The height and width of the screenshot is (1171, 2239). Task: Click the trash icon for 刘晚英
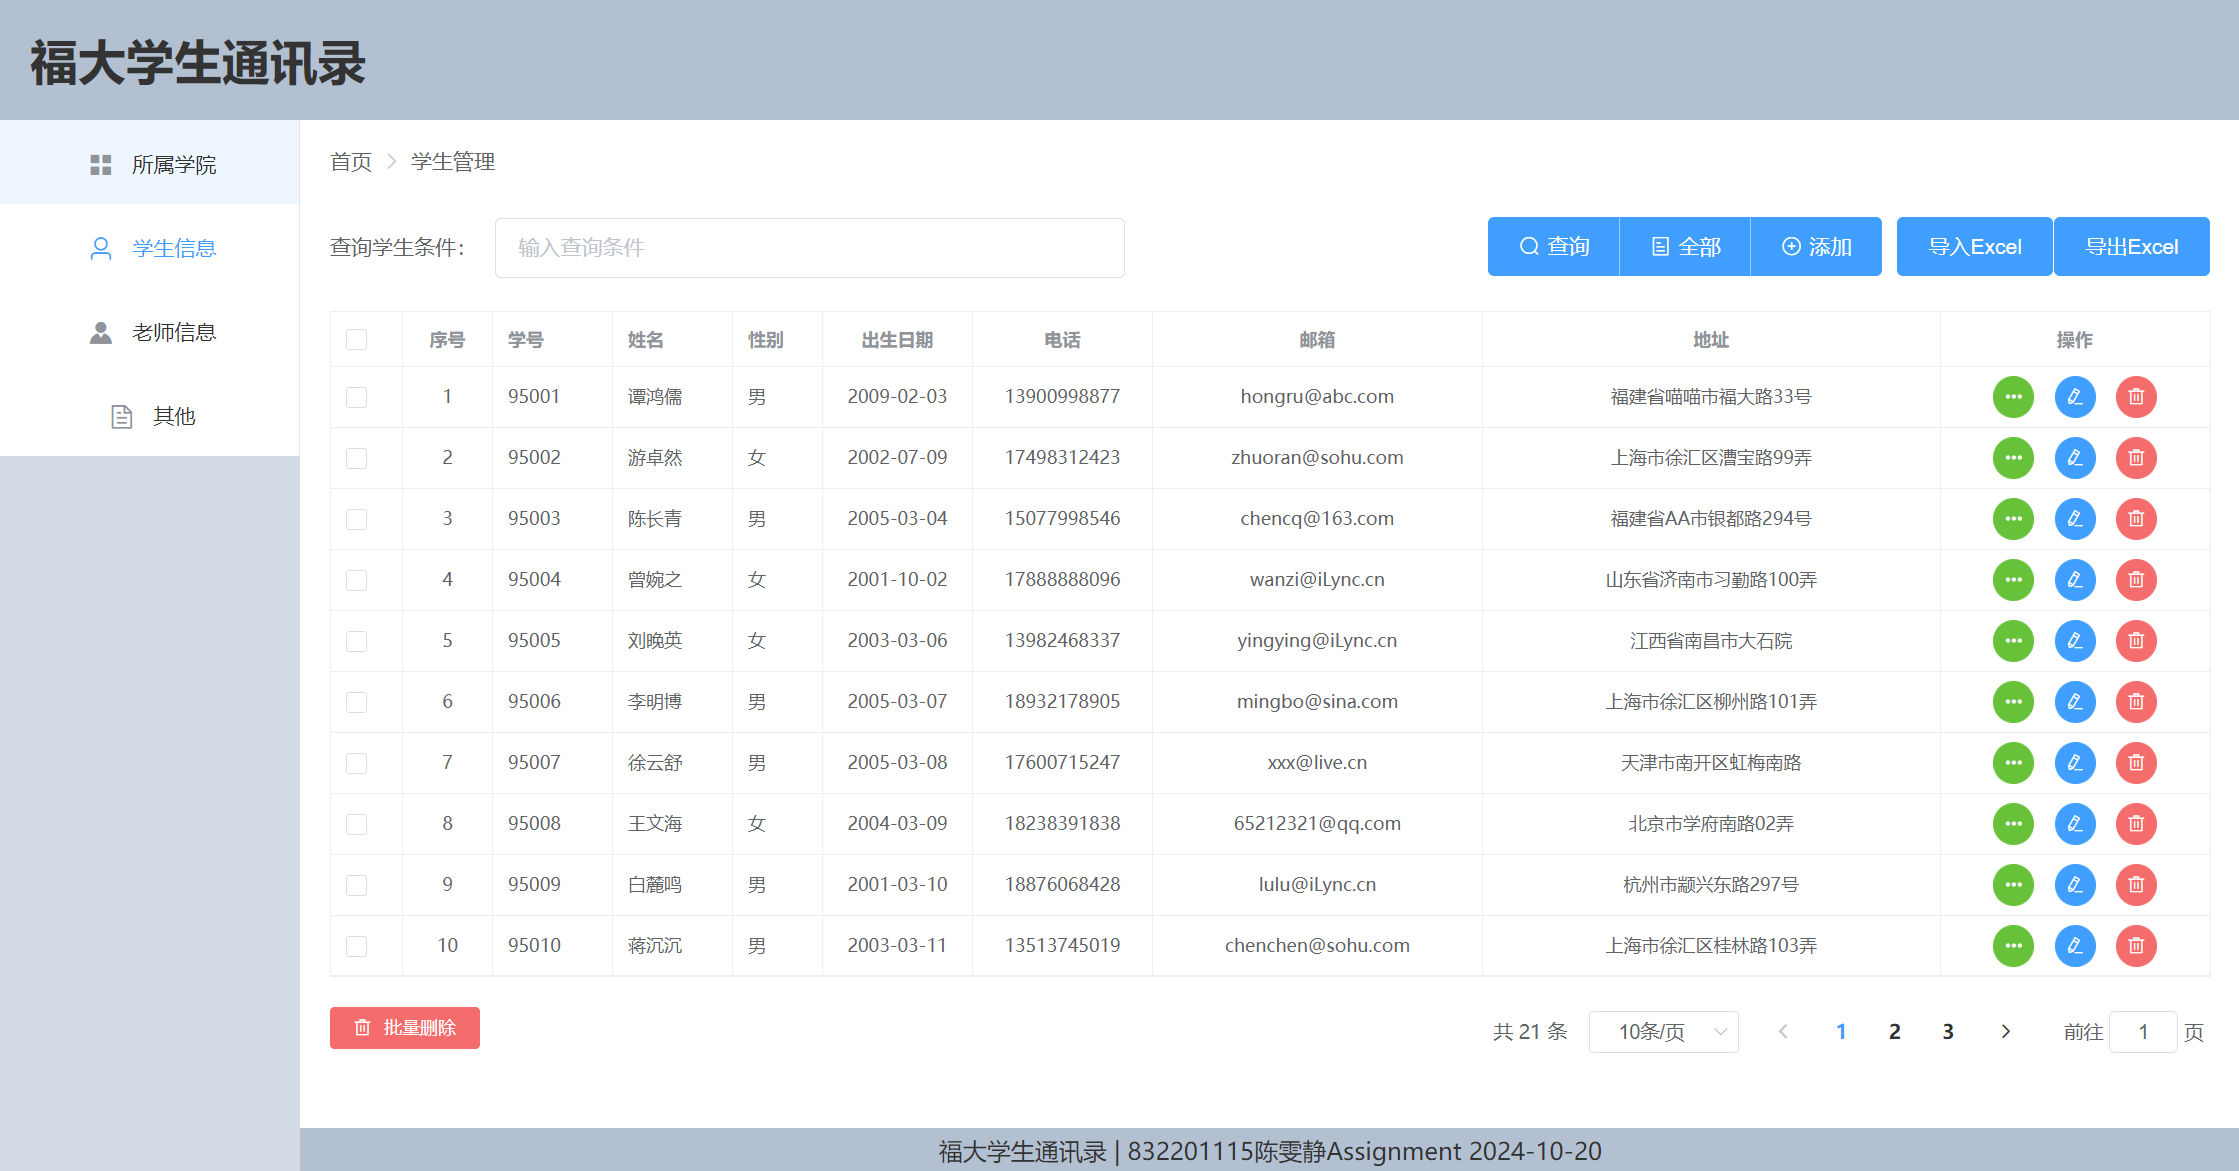(x=2136, y=641)
